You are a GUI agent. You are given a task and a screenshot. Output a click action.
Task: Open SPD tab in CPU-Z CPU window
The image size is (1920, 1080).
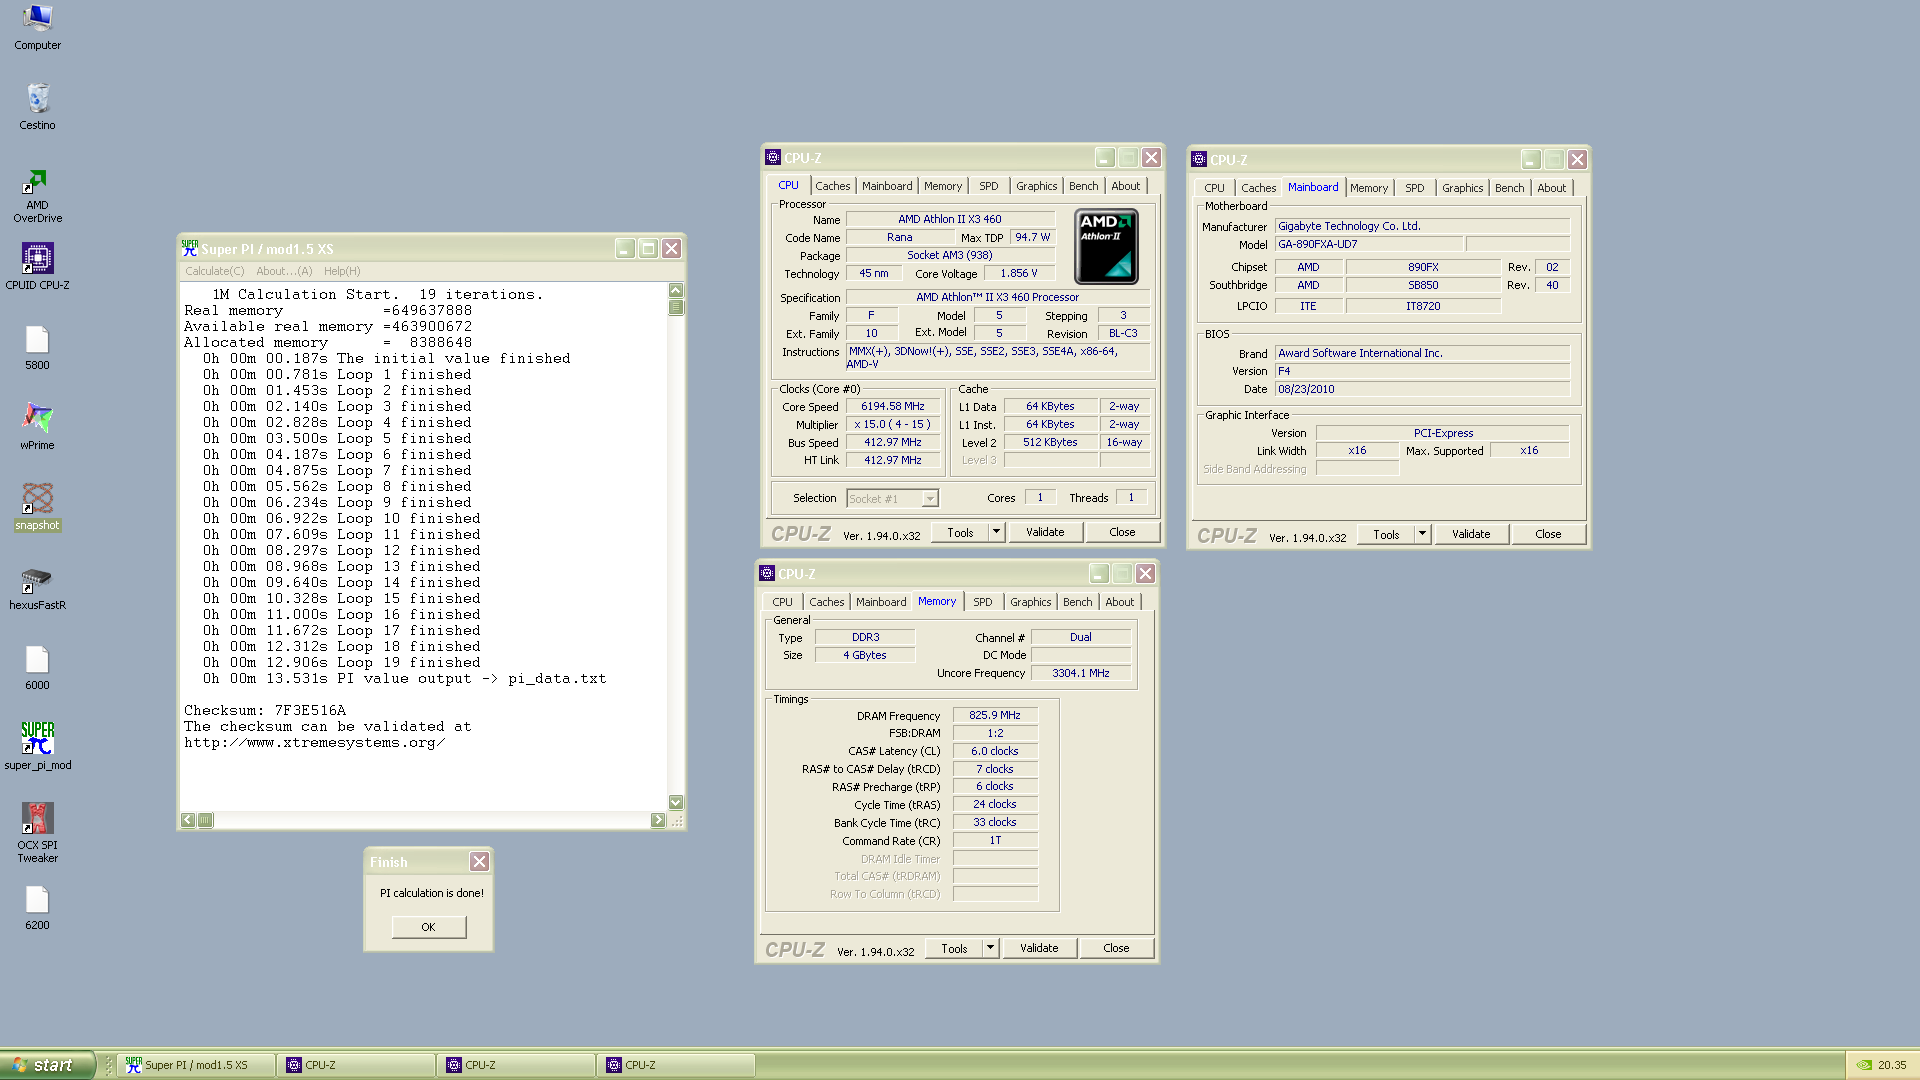pos(988,186)
